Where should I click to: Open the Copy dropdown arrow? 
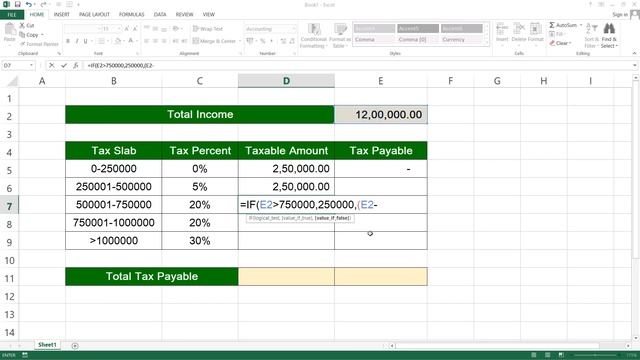click(x=42, y=35)
